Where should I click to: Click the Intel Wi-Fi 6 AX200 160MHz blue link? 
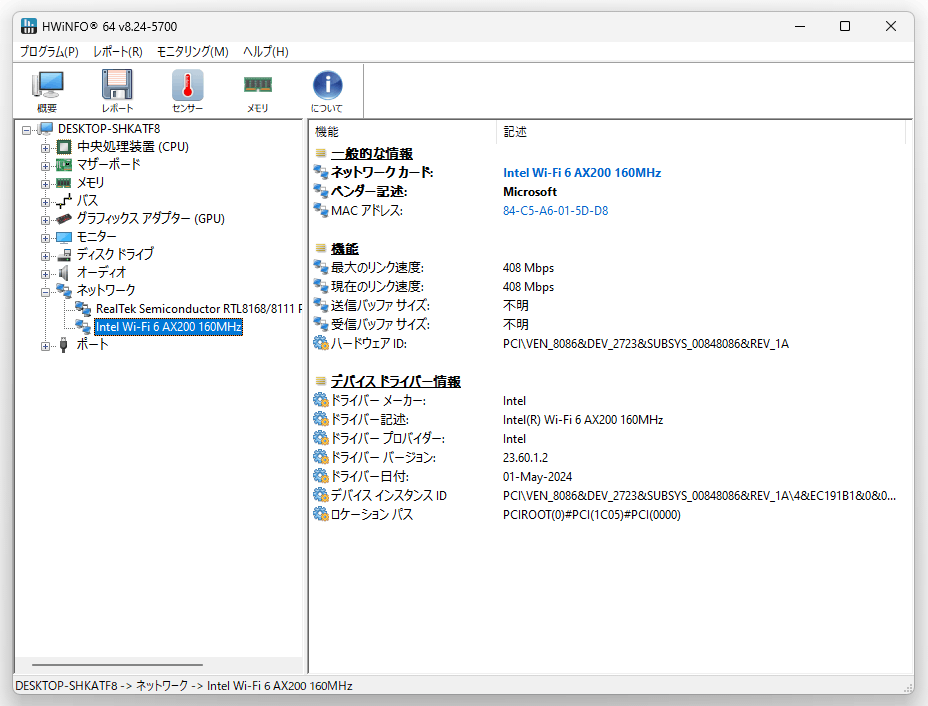pos(582,173)
